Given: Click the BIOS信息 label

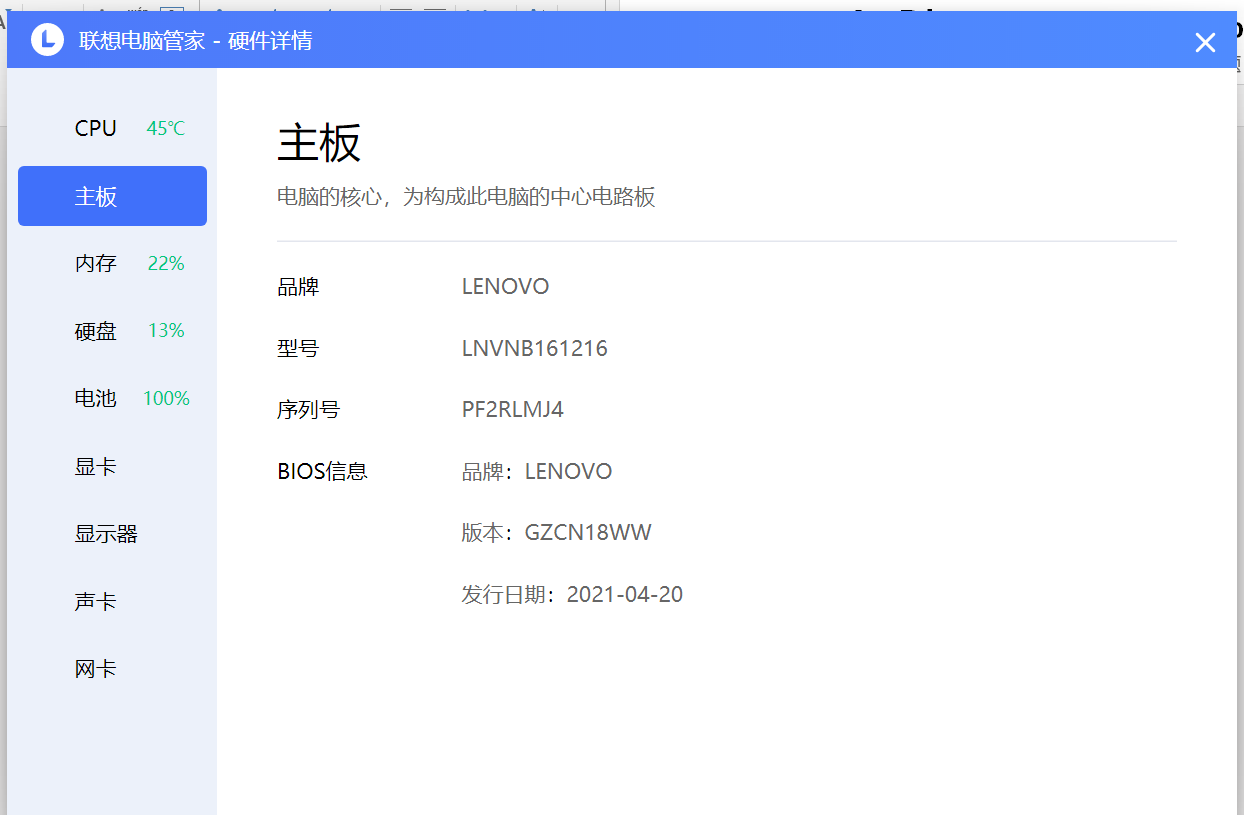Looking at the screenshot, I should [322, 472].
